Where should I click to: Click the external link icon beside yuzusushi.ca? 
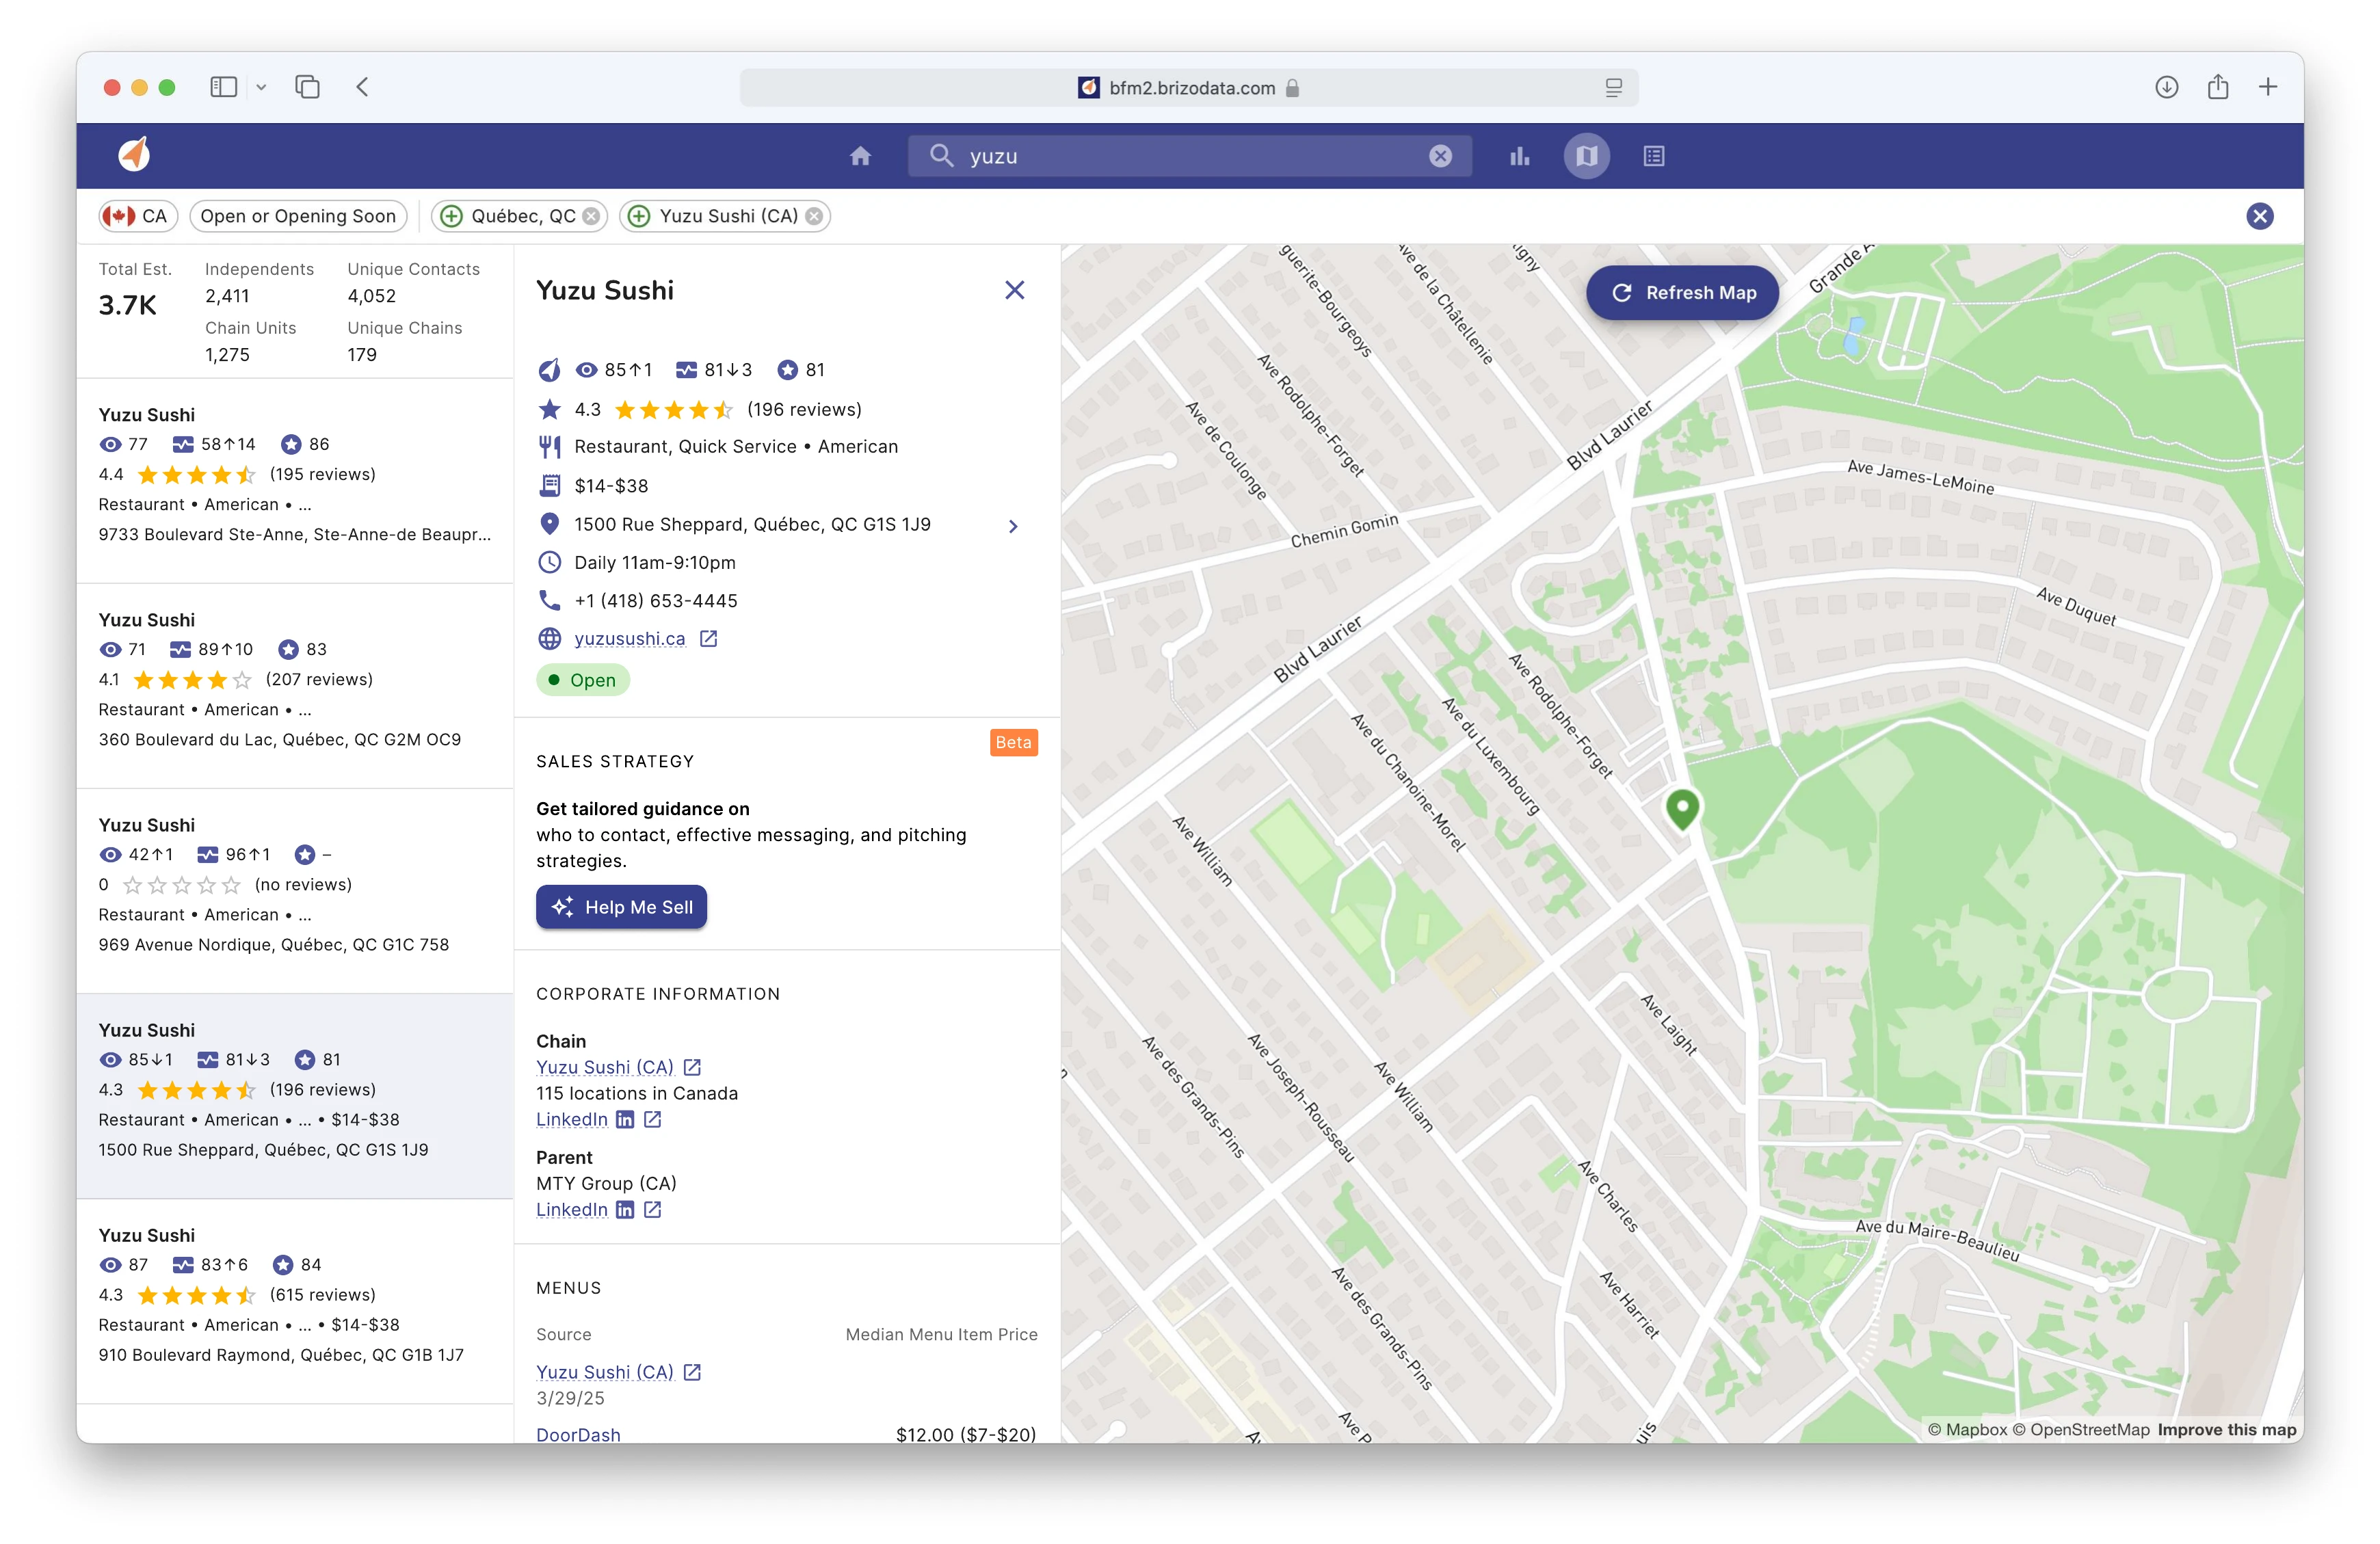pos(708,638)
